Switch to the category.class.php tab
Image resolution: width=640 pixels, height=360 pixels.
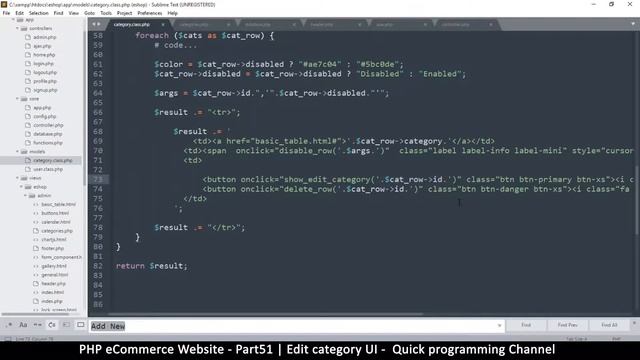pos(132,24)
